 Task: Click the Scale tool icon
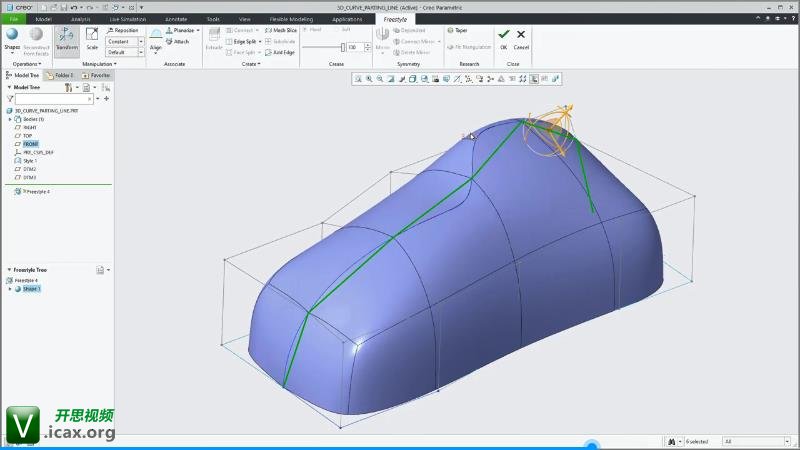point(92,38)
